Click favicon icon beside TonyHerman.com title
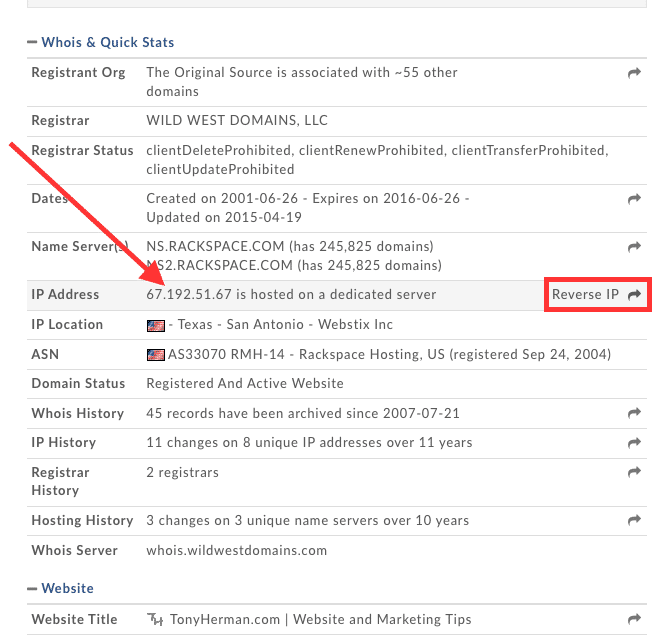This screenshot has width=668, height=636. point(155,619)
